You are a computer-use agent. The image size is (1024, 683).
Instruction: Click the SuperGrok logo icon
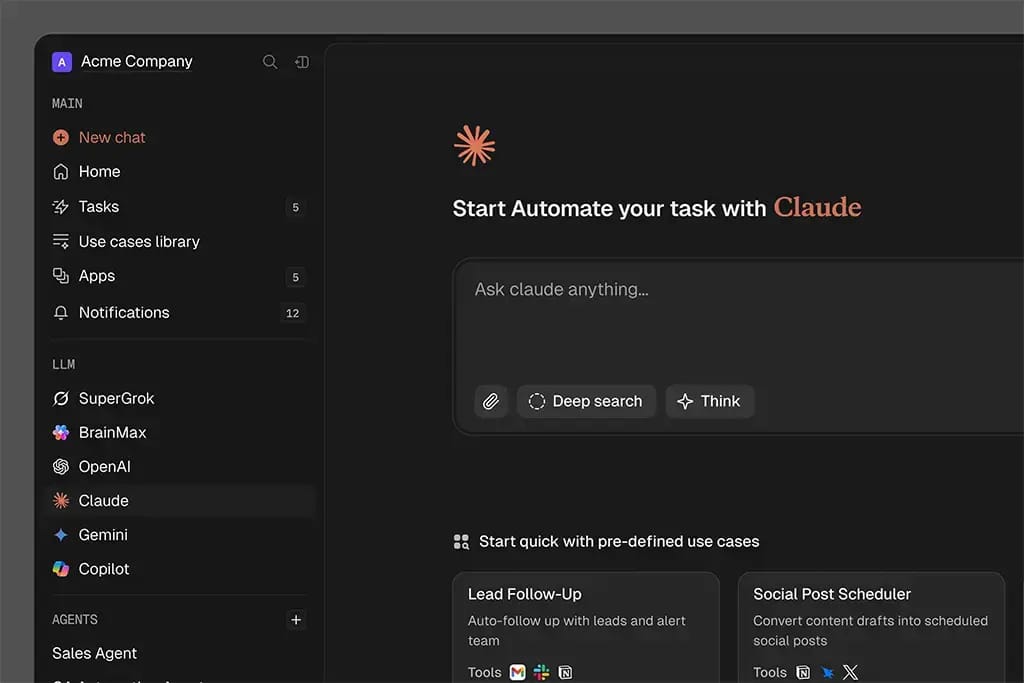point(61,398)
